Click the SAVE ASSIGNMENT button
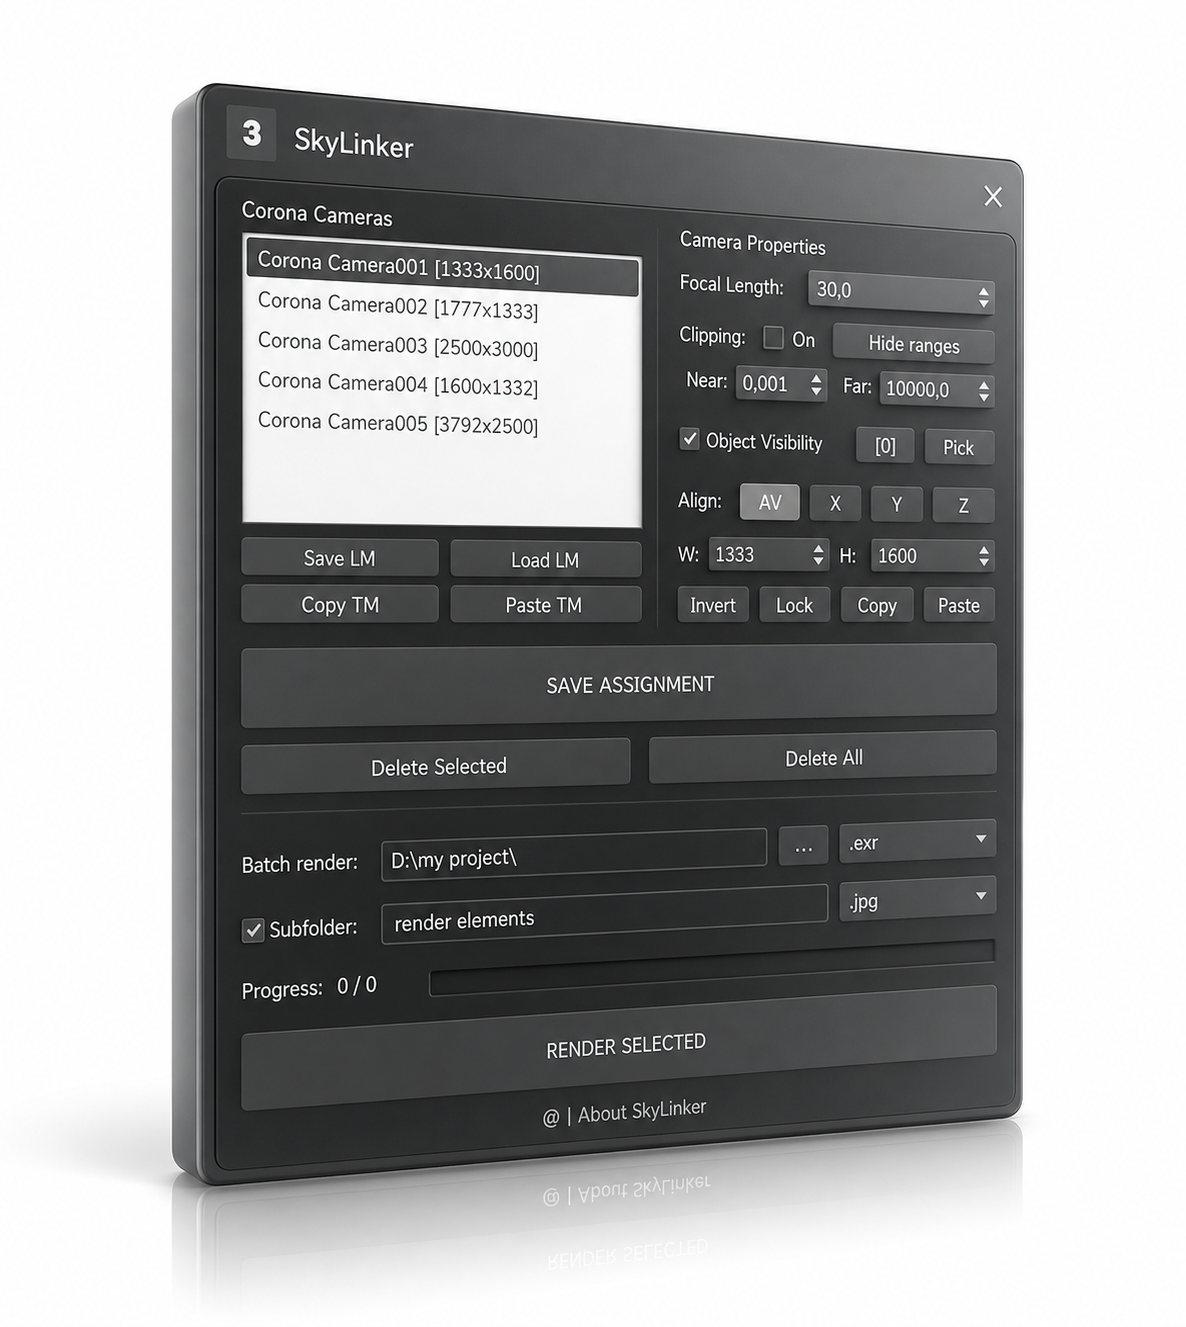Viewport: 1186px width, 1327px height. click(620, 685)
